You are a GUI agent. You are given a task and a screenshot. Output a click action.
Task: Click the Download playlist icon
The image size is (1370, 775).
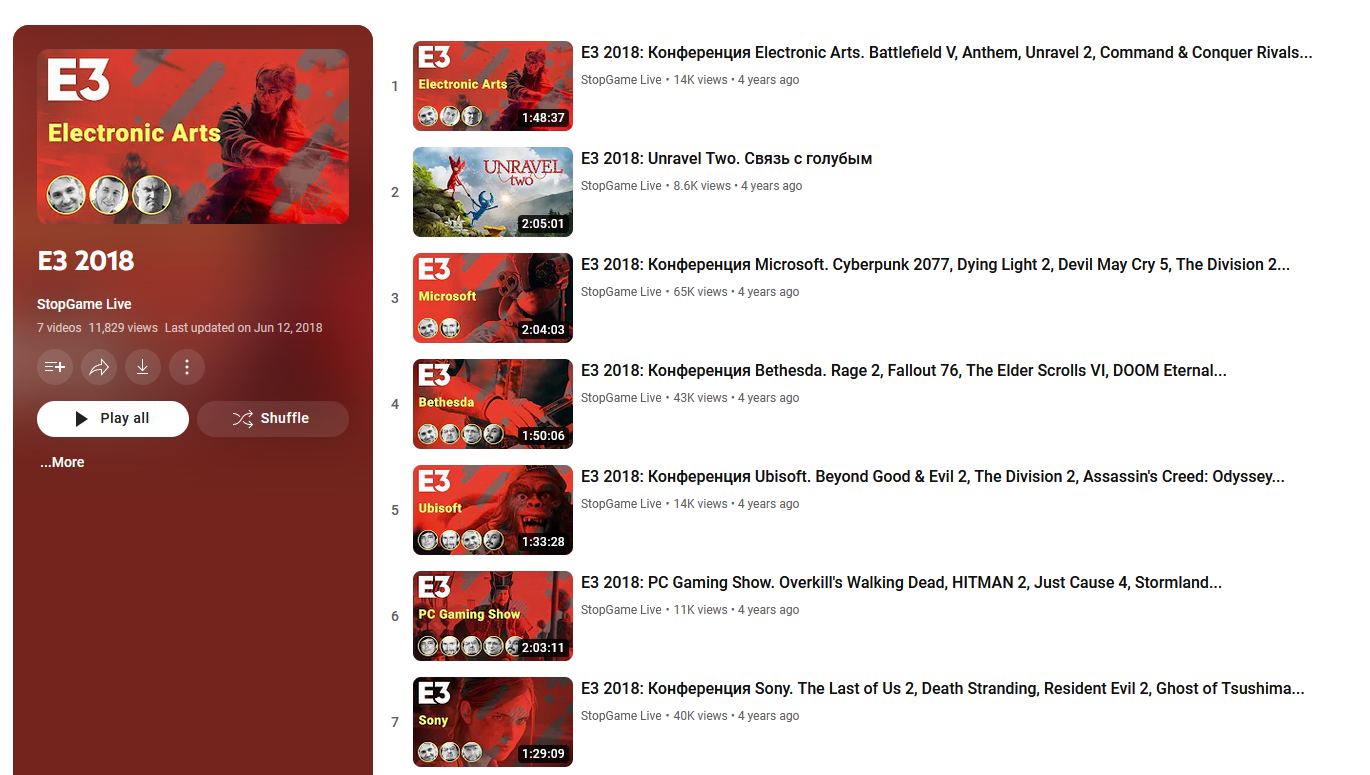pos(143,367)
